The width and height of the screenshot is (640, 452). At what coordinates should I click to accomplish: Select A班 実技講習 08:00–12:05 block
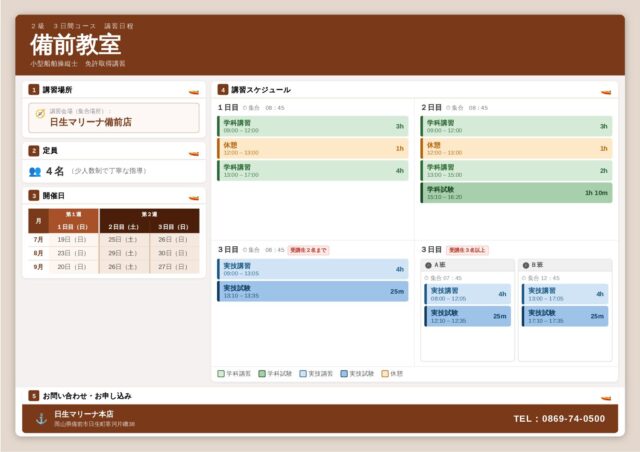468,294
